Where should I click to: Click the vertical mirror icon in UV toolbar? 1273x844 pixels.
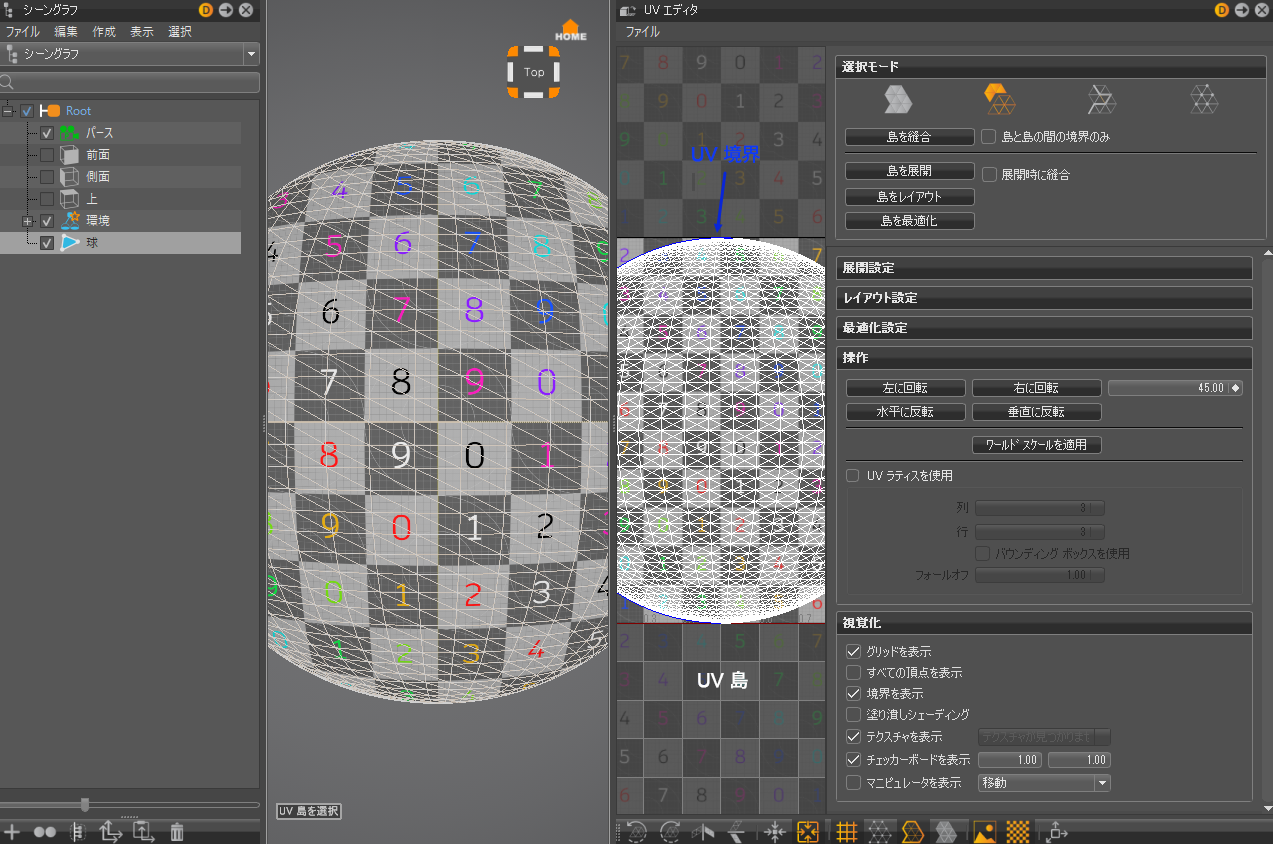[738, 830]
